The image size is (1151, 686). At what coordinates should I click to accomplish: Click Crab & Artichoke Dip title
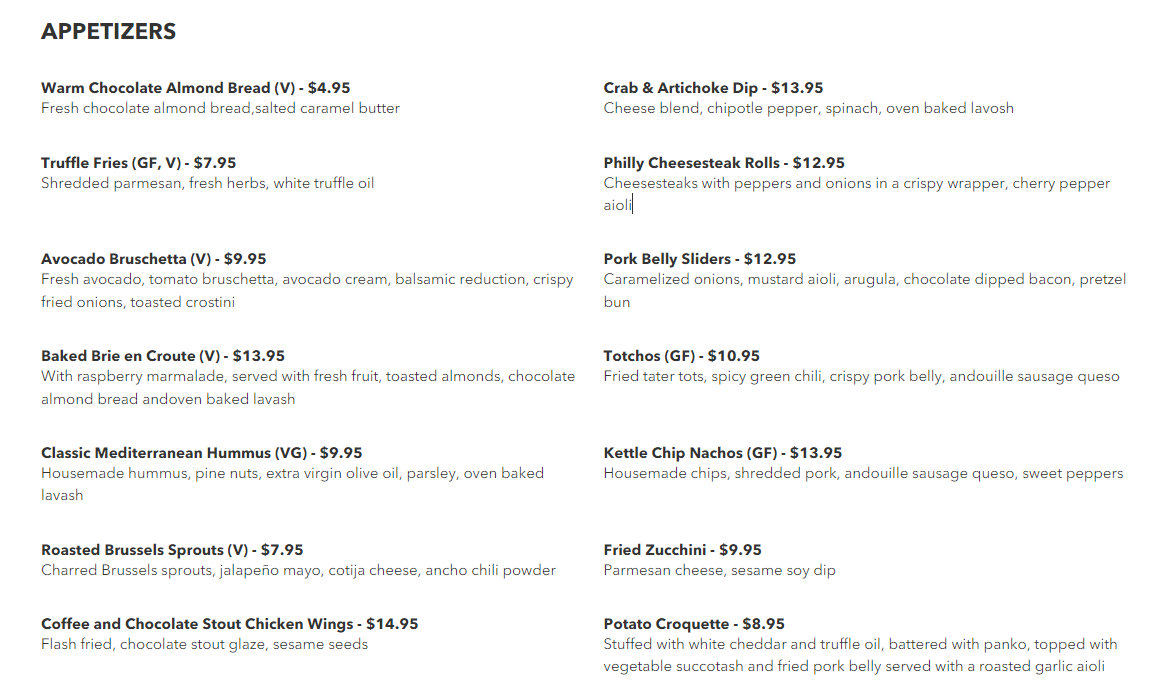[x=714, y=88]
